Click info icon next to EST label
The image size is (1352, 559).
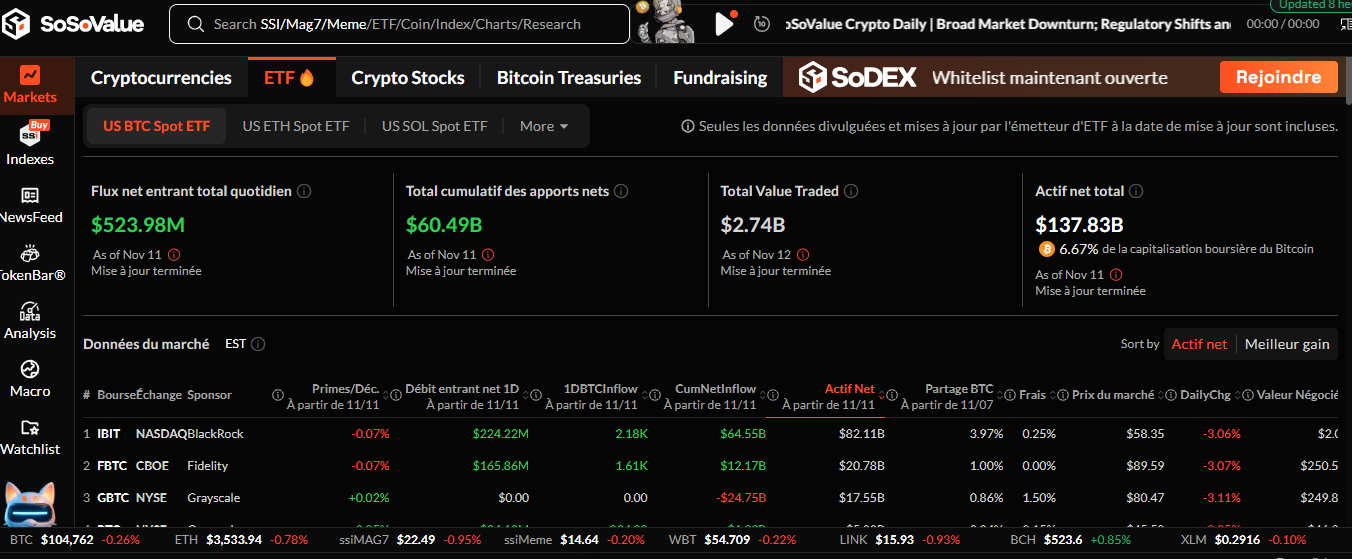pos(258,344)
